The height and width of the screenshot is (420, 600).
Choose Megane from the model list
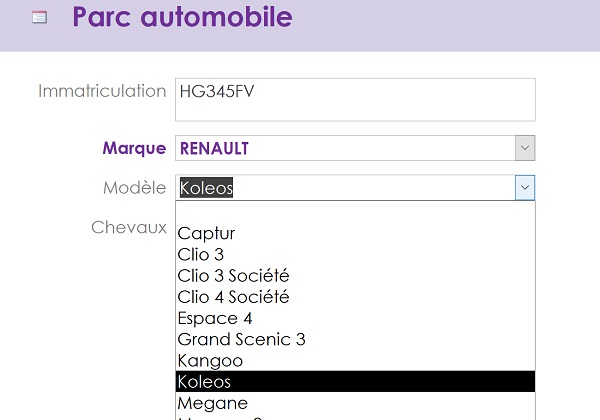[355, 403]
